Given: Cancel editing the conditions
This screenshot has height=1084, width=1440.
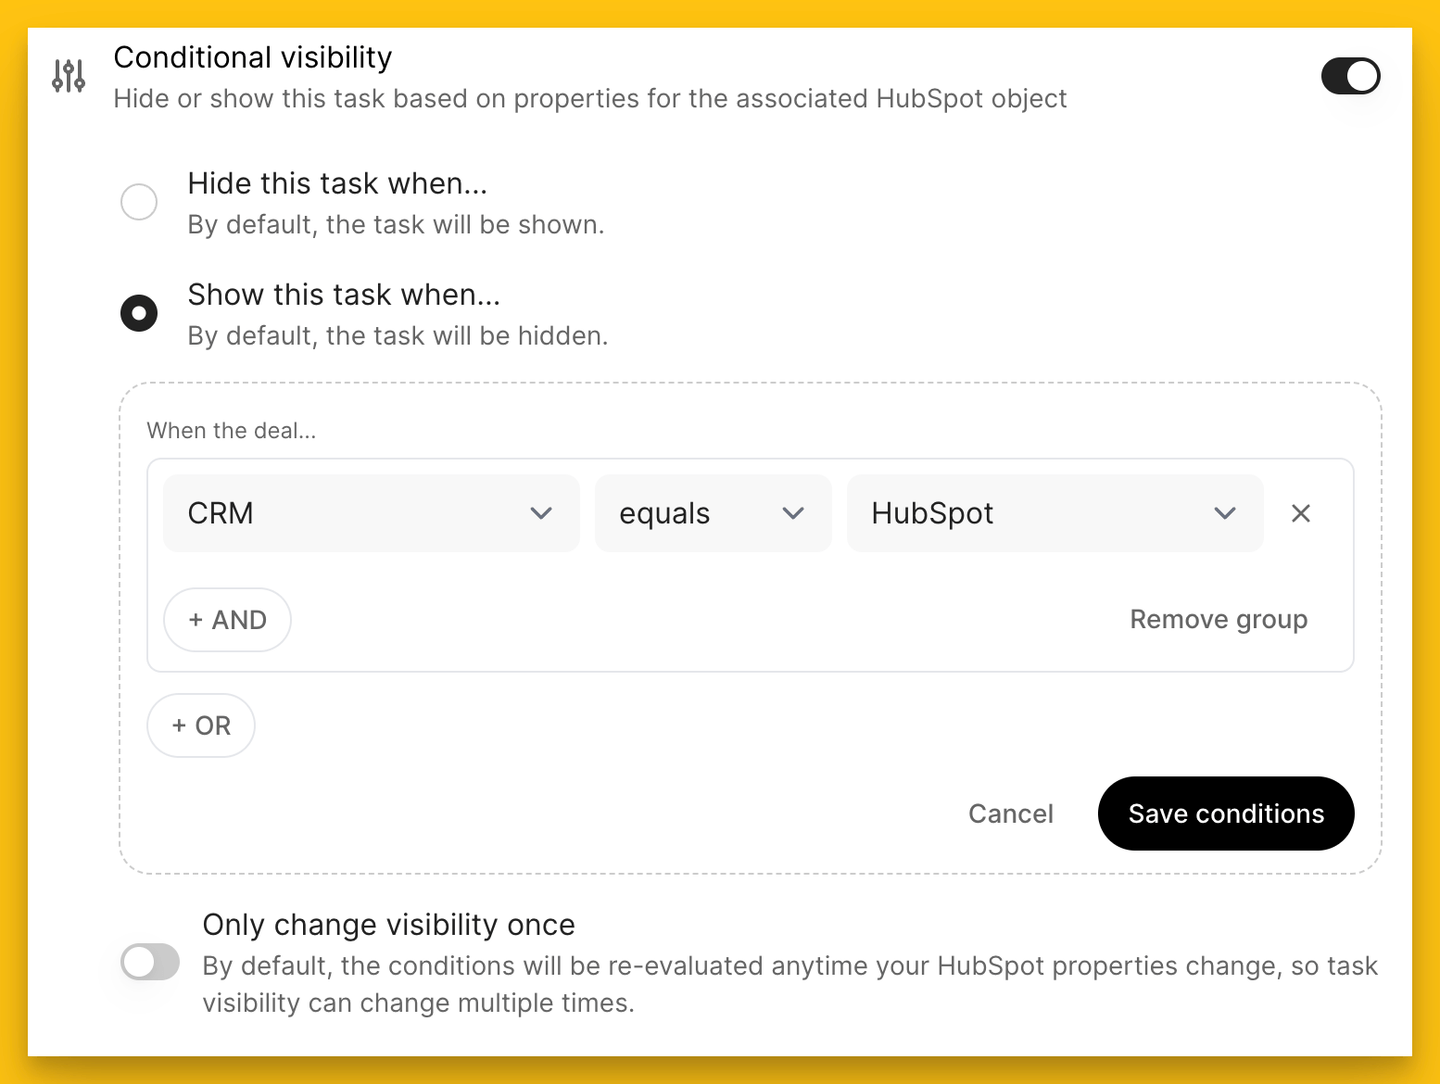Looking at the screenshot, I should (1010, 814).
